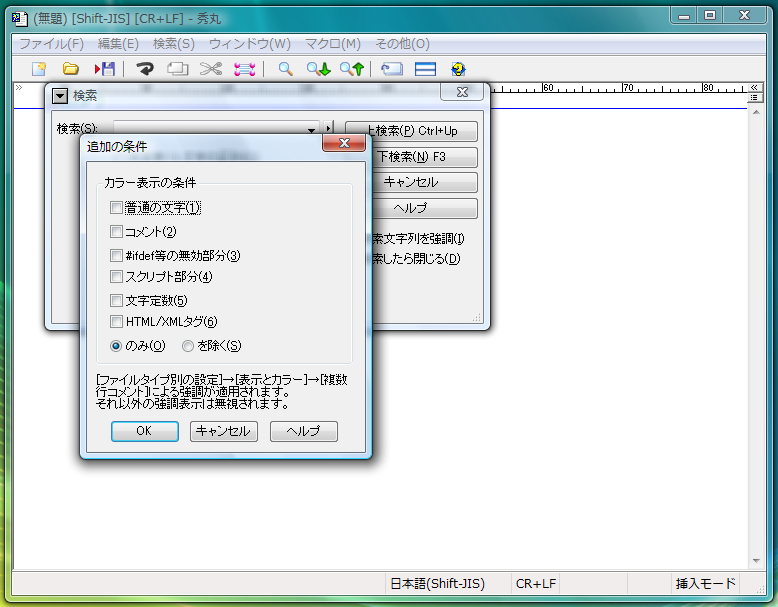This screenshot has width=778, height=607.
Task: Click 日本語(Shift-JIS) in status bar
Action: click(438, 584)
